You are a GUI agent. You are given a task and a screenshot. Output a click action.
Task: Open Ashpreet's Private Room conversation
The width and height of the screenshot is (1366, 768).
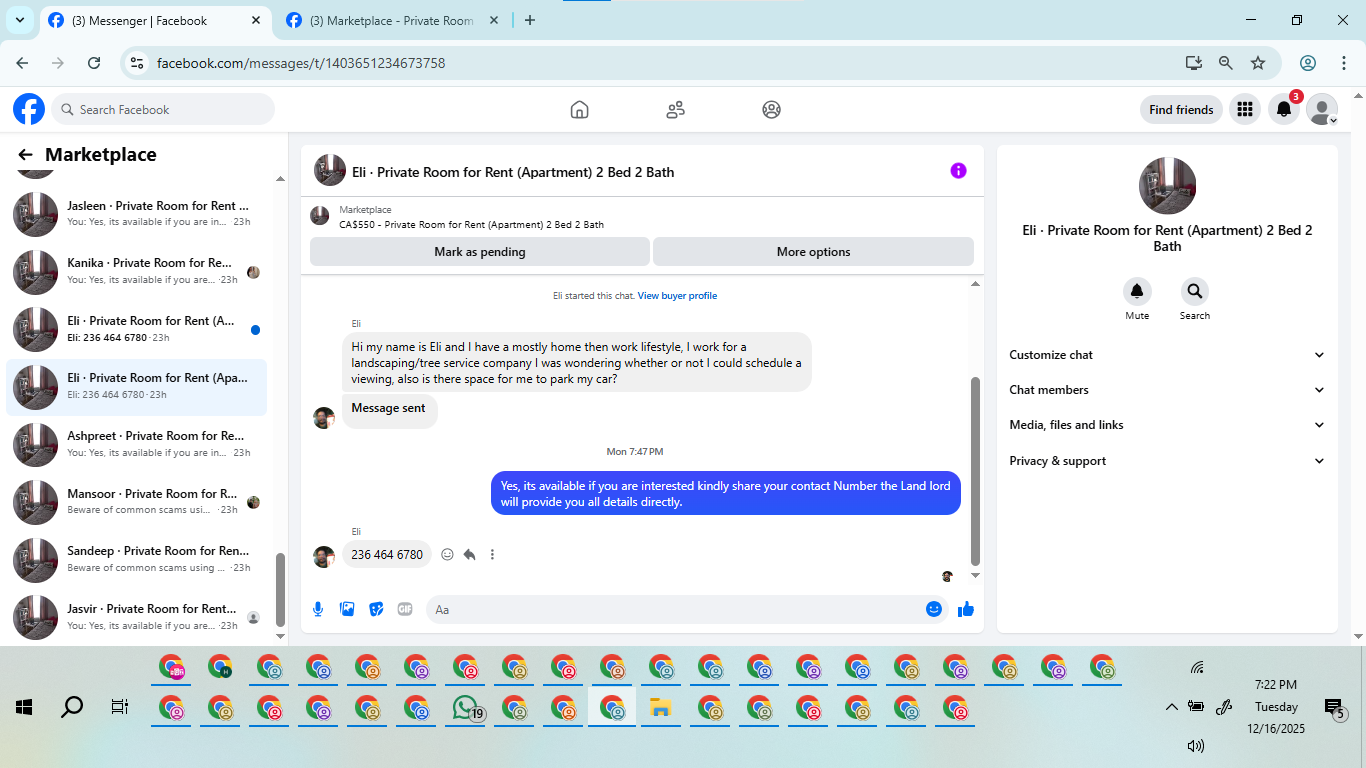point(137,444)
